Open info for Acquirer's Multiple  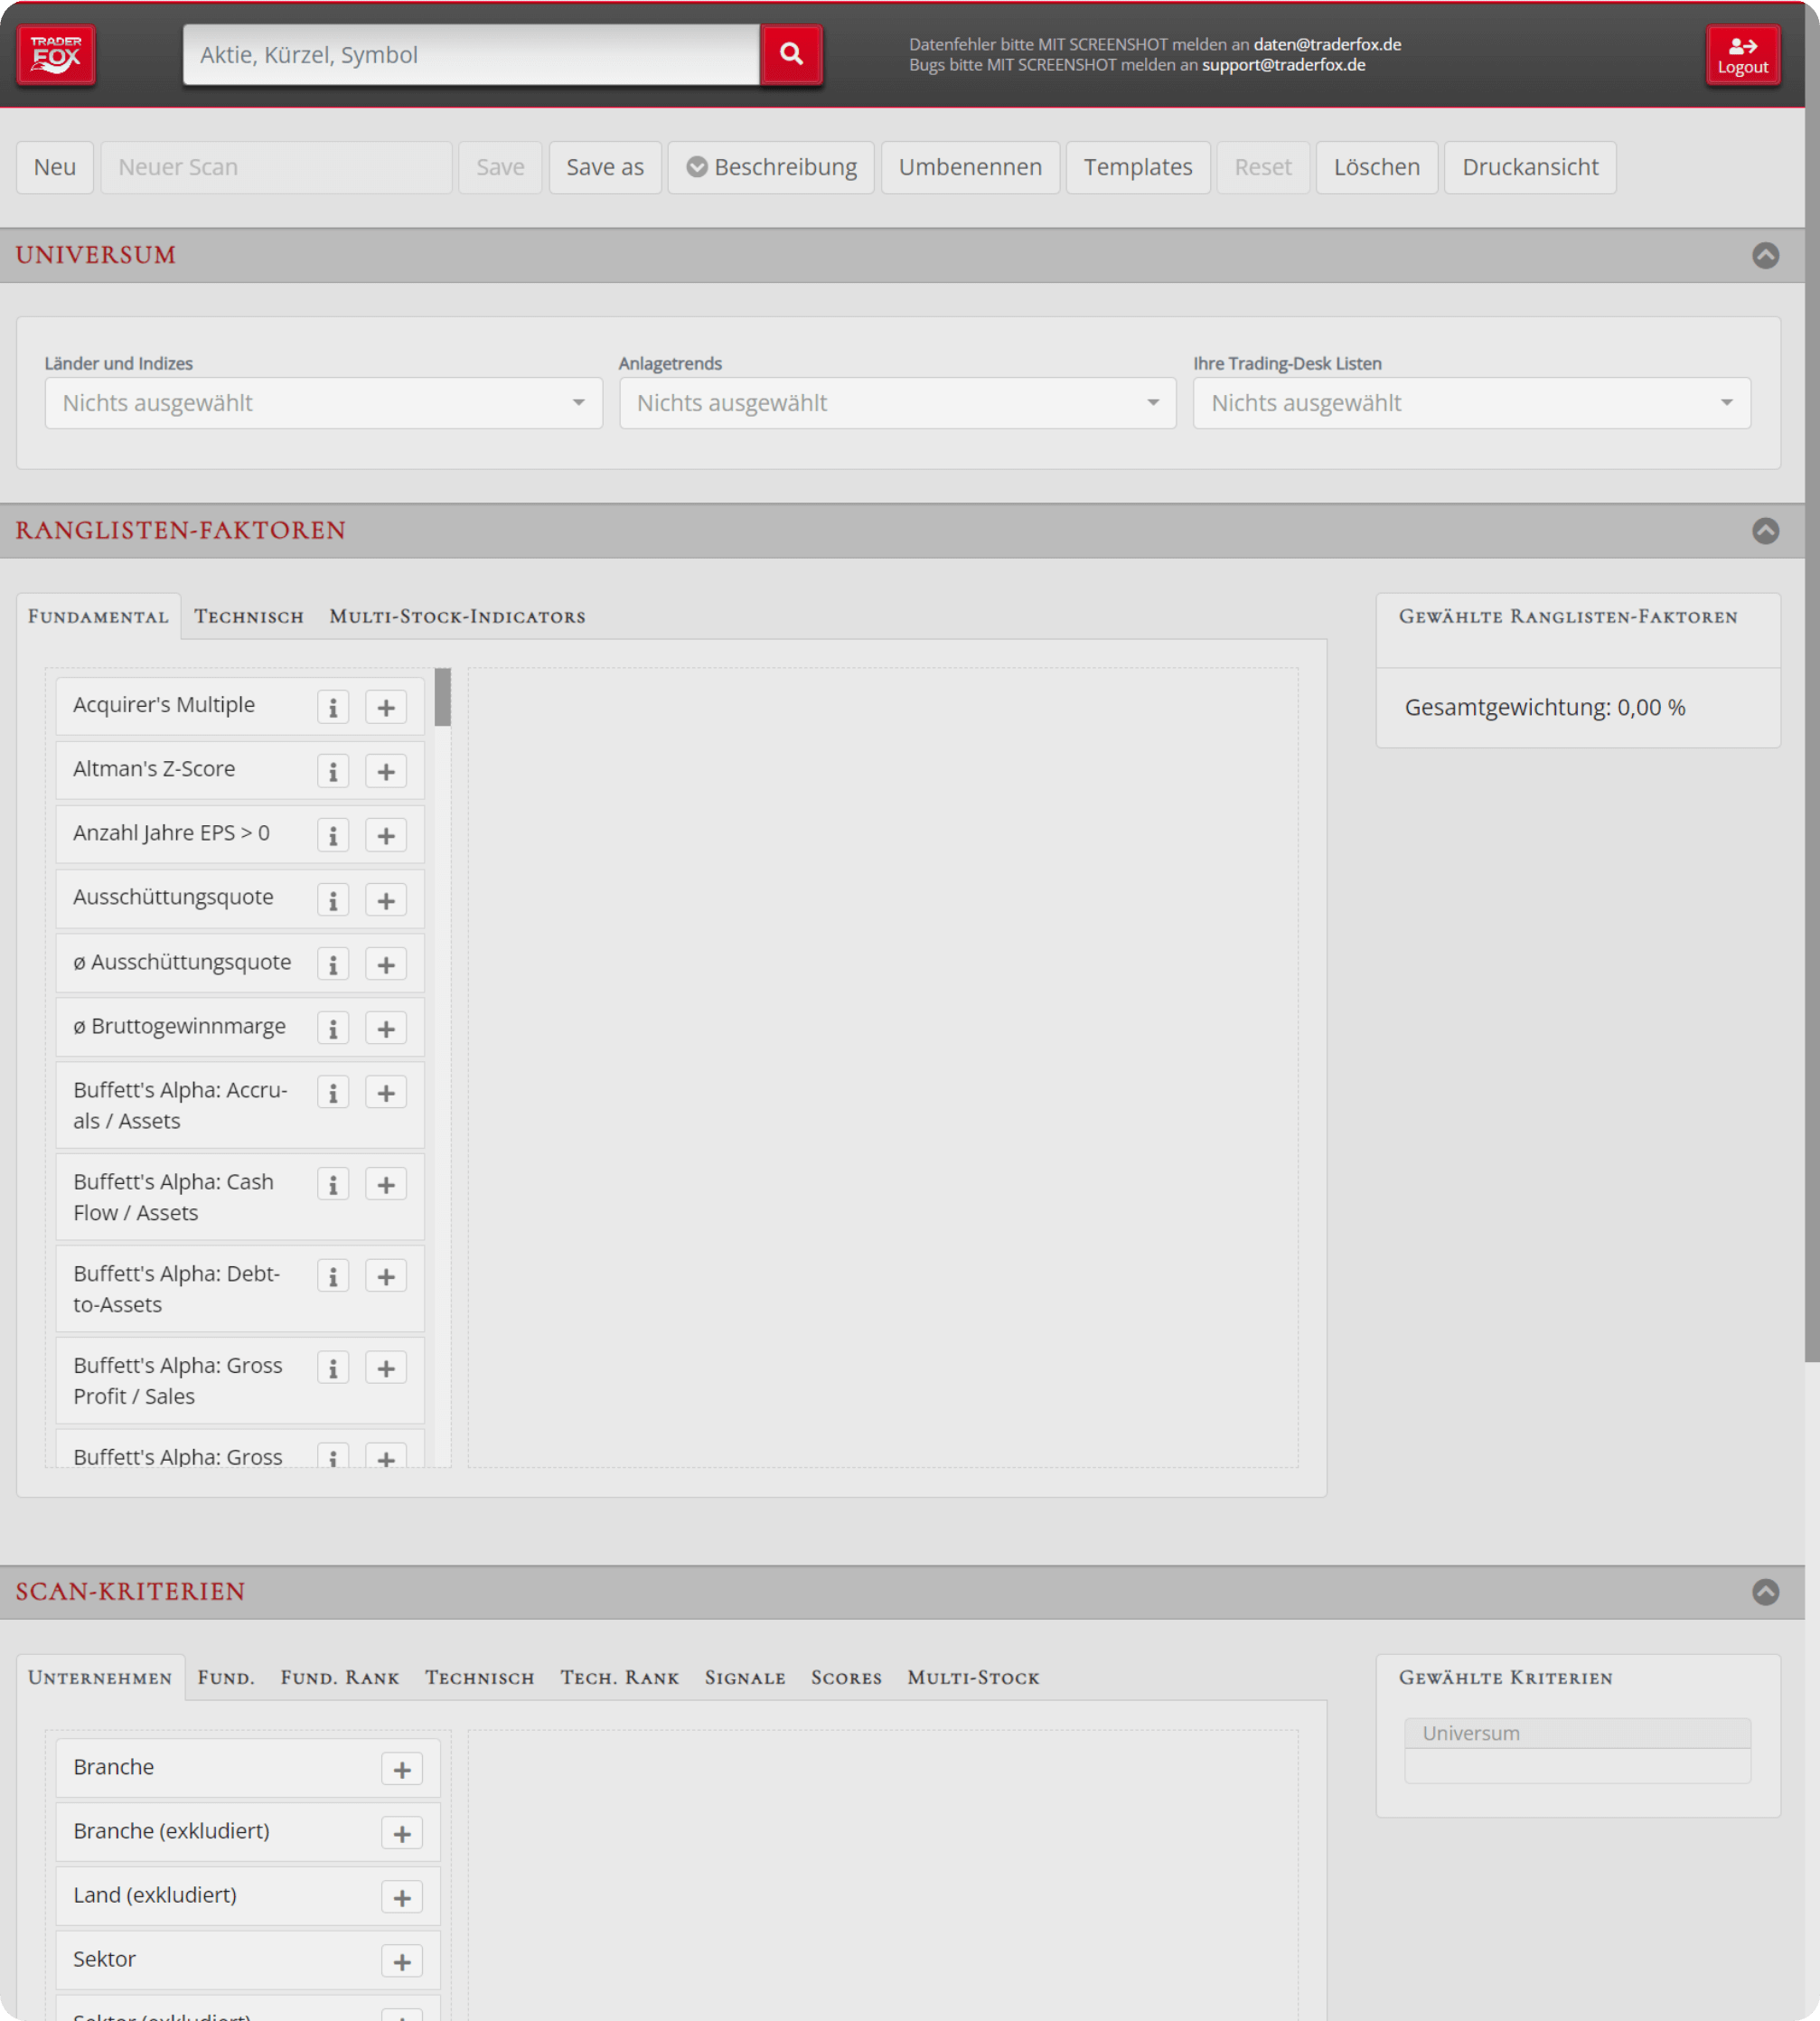[333, 707]
